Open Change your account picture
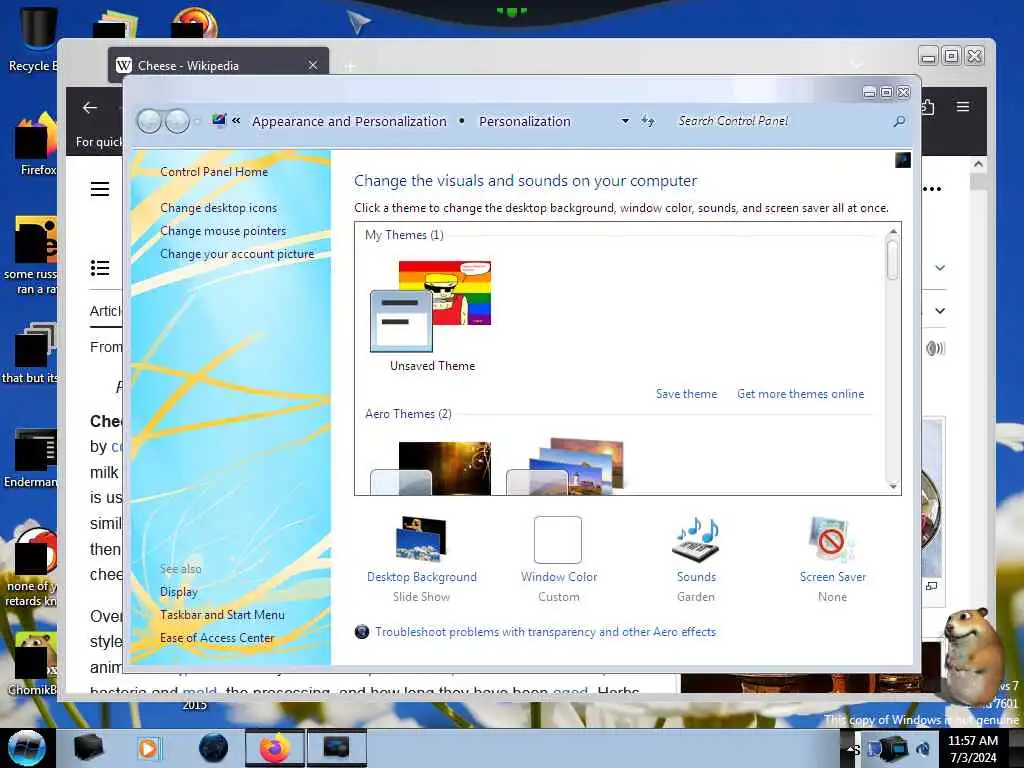Screen dimensions: 1024x768 coord(237,254)
